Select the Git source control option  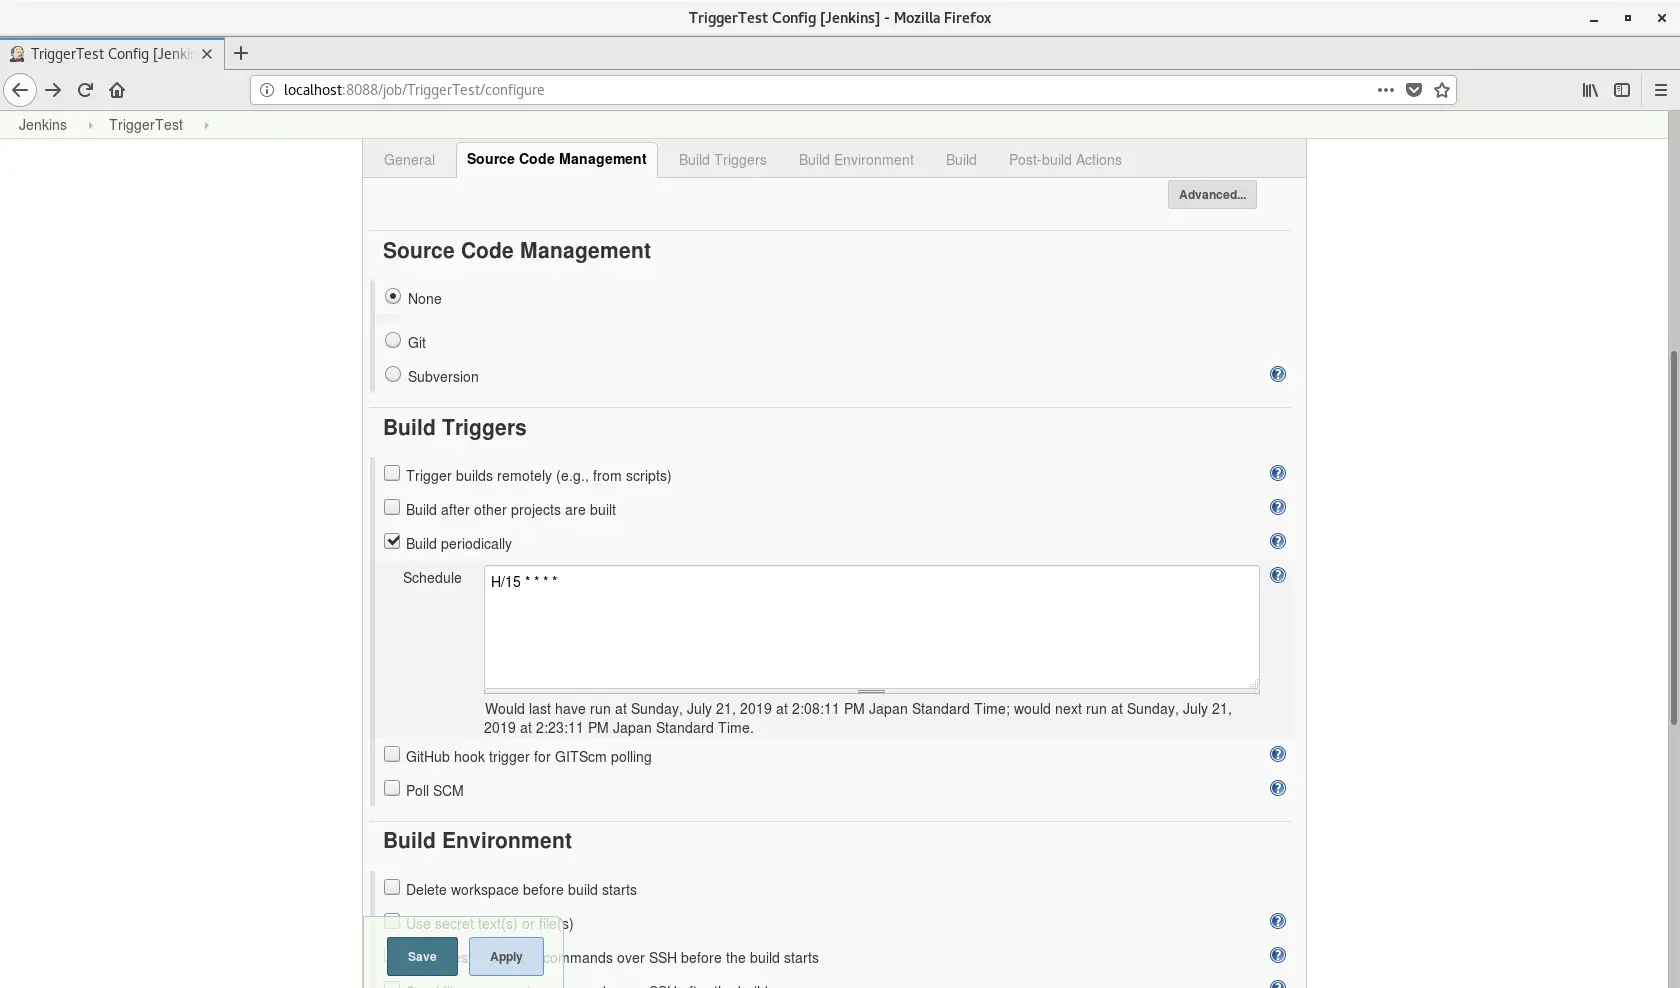coord(393,340)
